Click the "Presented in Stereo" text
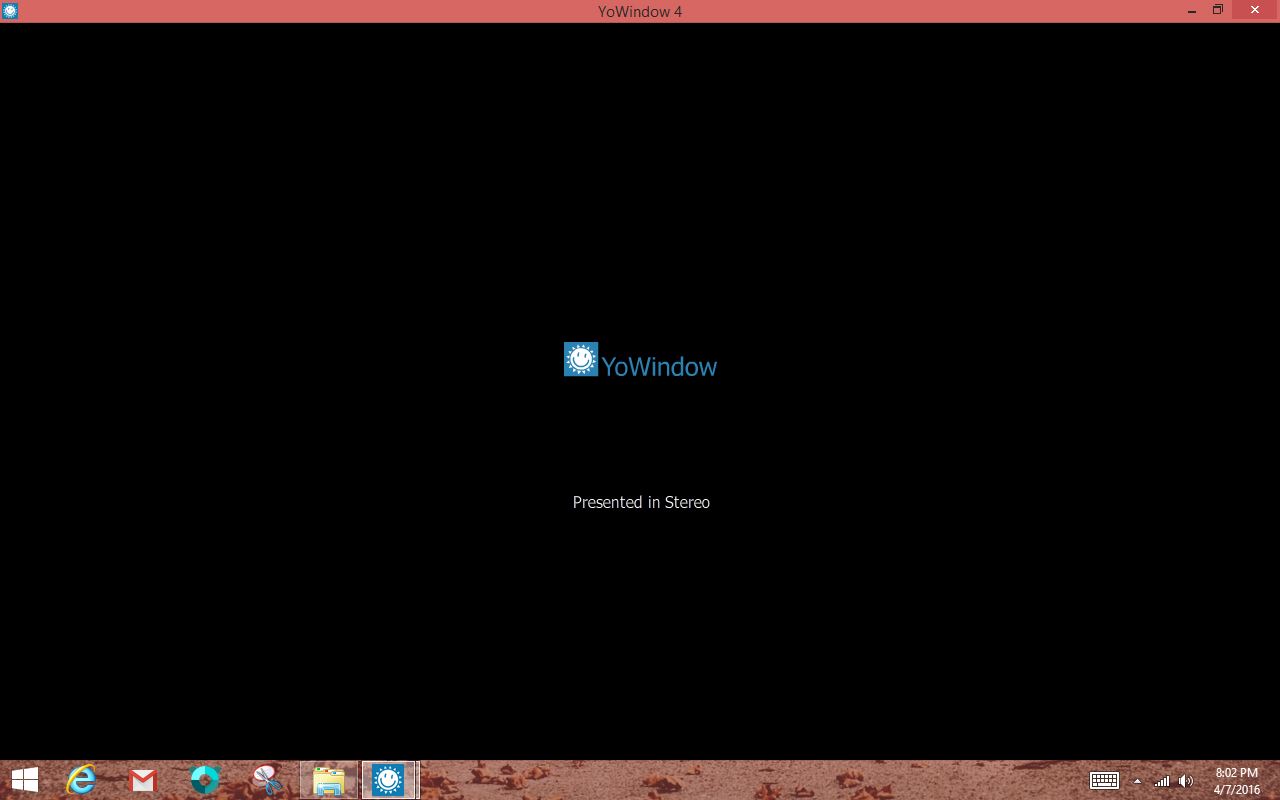This screenshot has width=1280, height=800. tap(641, 502)
